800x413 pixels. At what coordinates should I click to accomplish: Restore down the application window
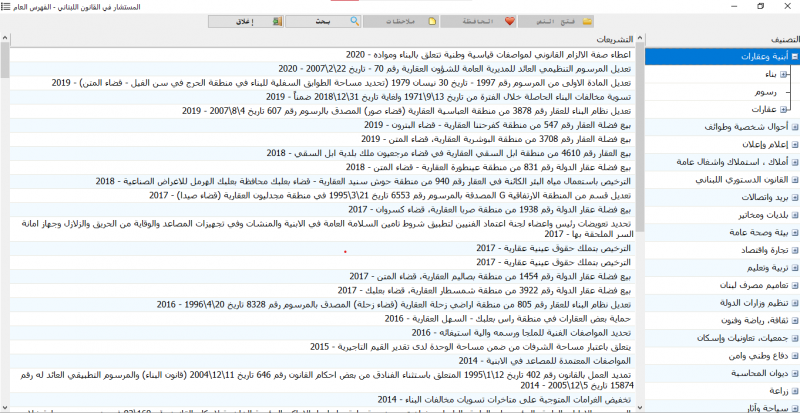761,6
